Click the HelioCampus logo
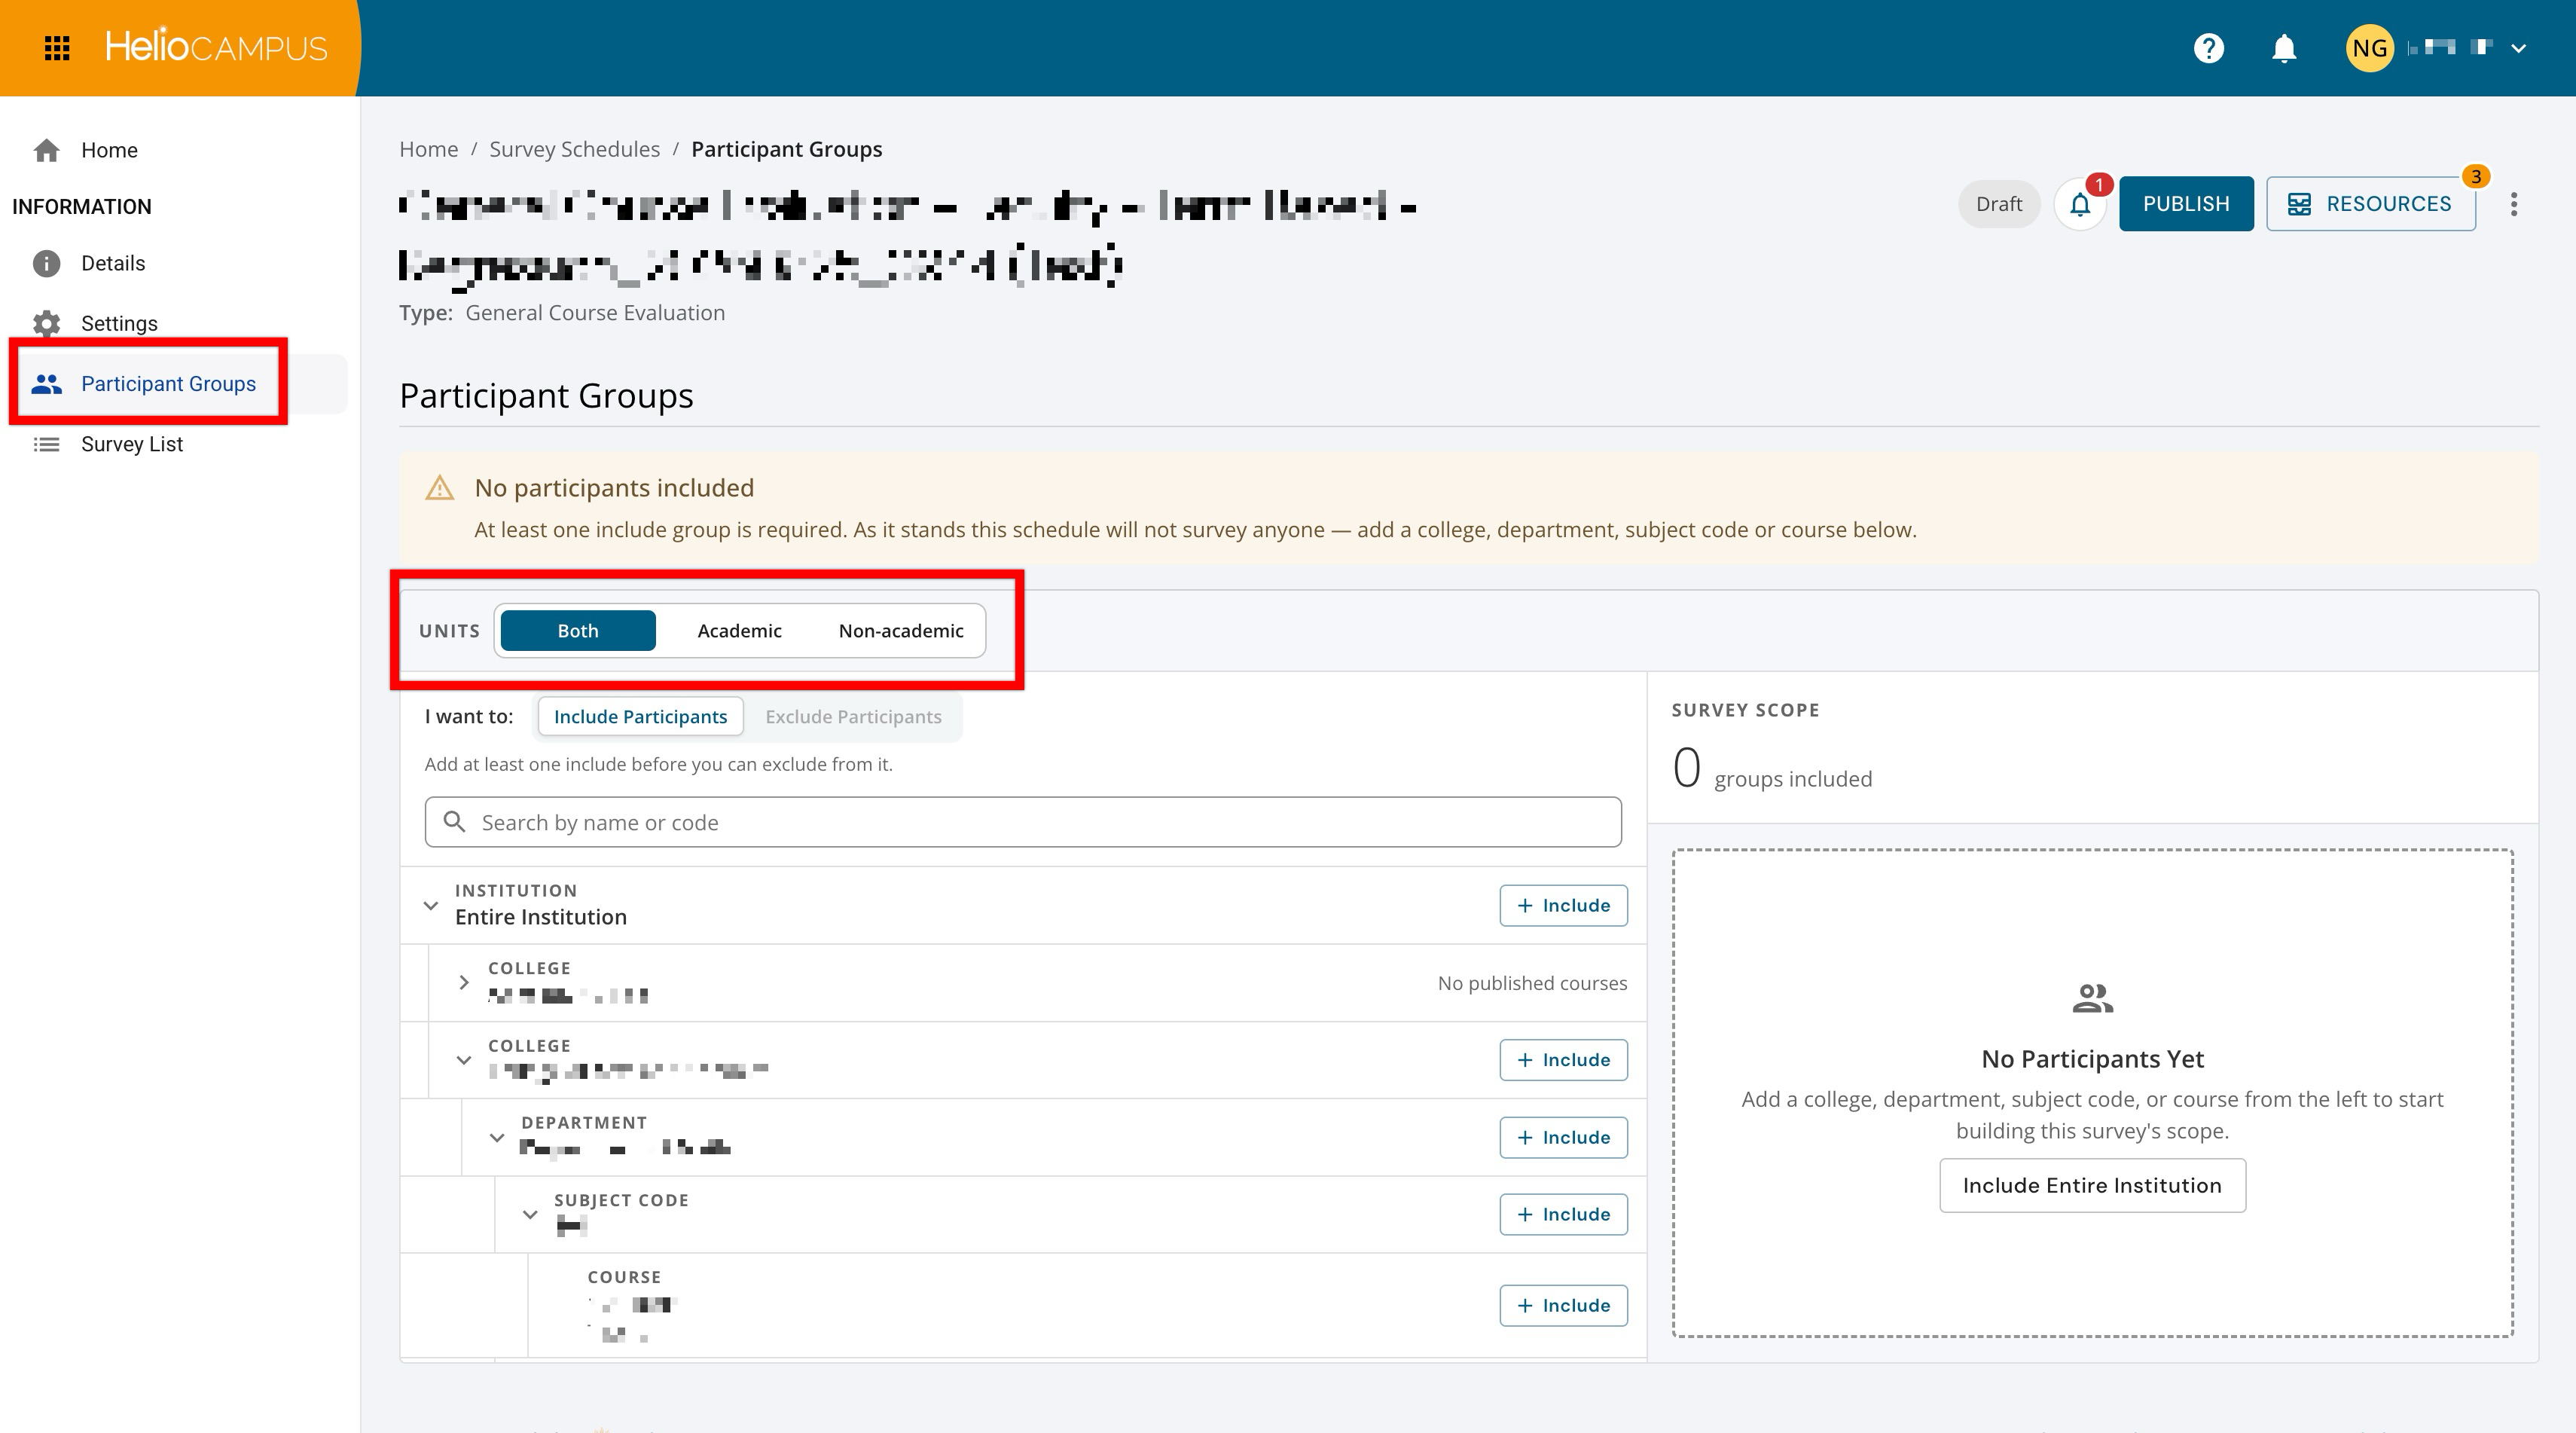The image size is (2576, 1433). [216, 47]
